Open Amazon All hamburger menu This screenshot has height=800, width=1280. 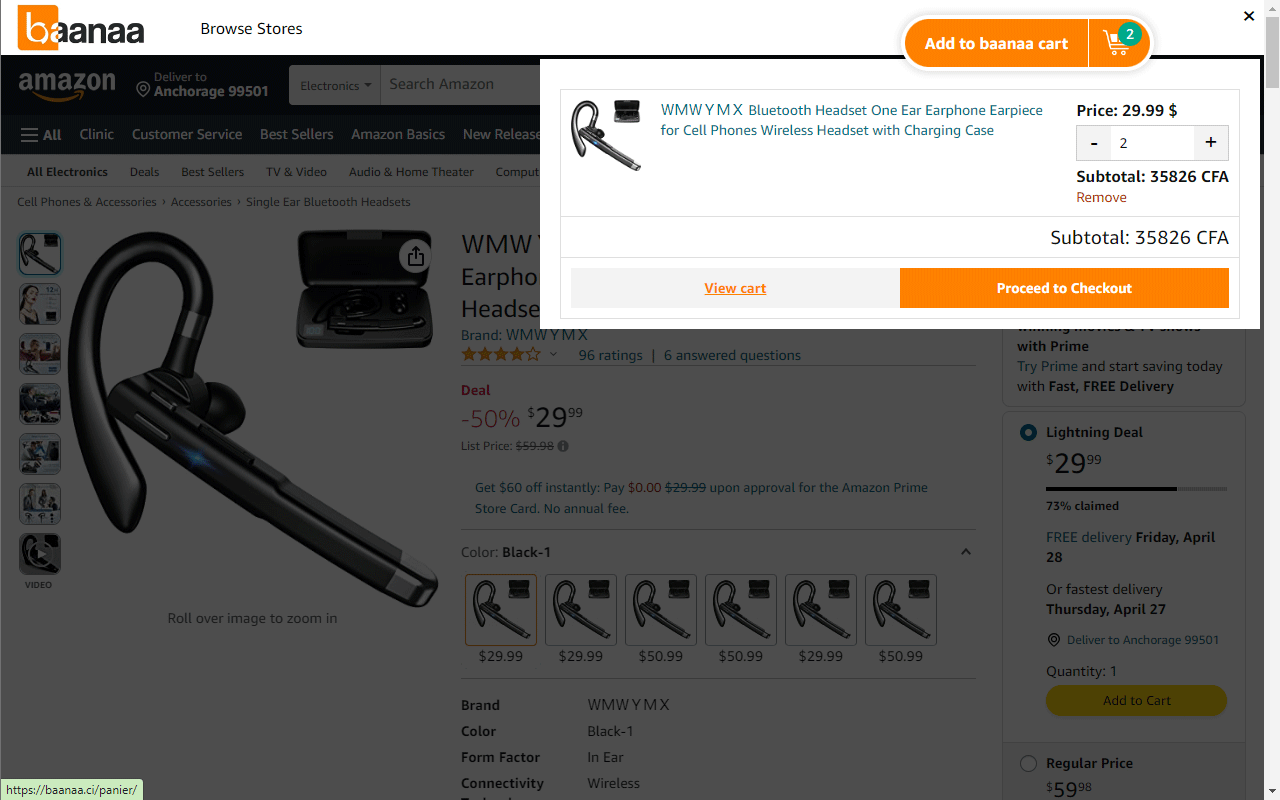pyautogui.click(x=41, y=135)
